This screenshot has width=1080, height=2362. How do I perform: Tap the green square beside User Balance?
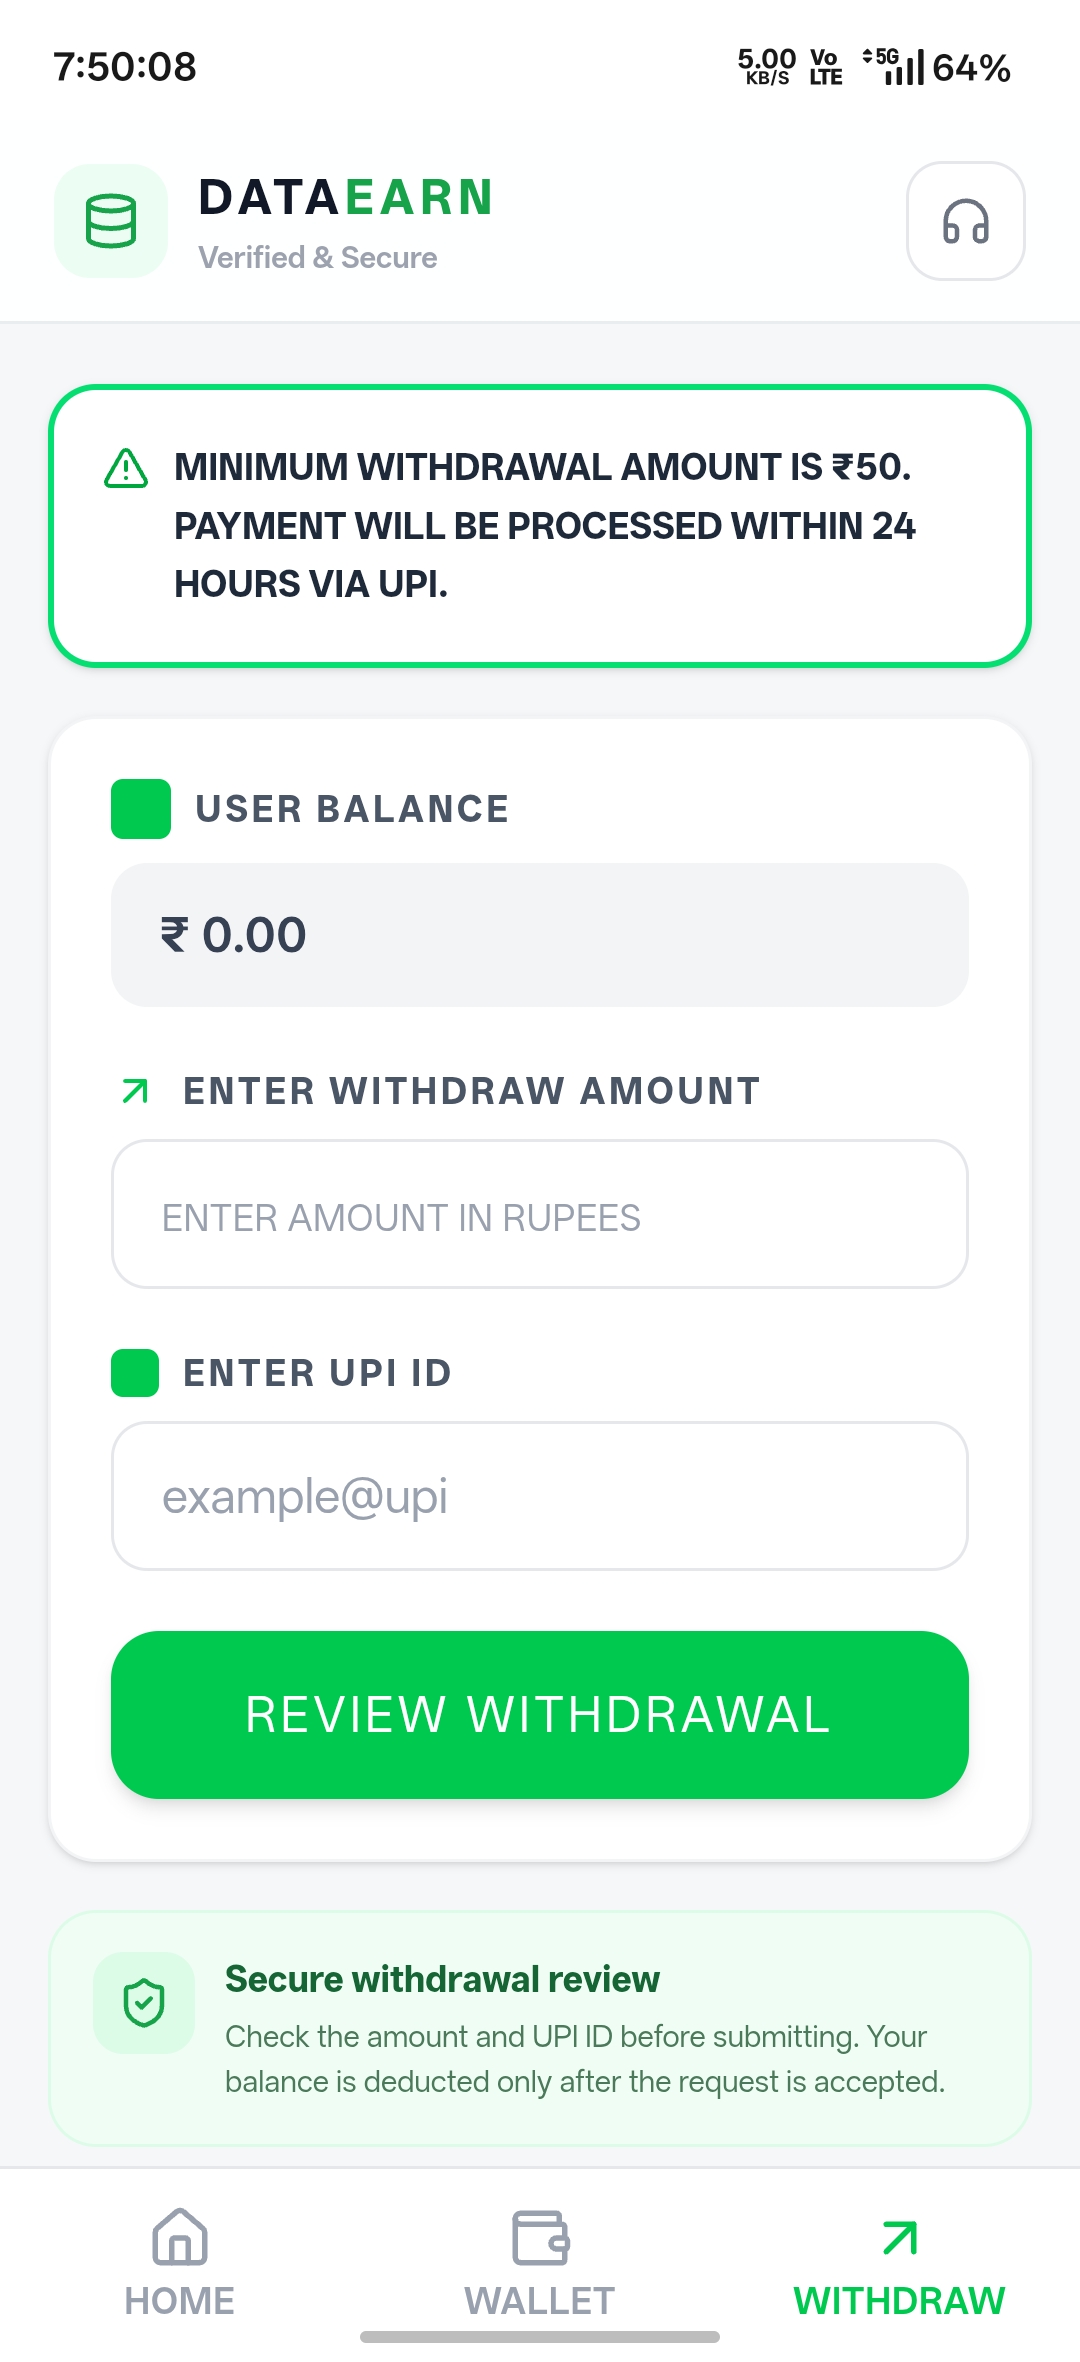pyautogui.click(x=141, y=809)
